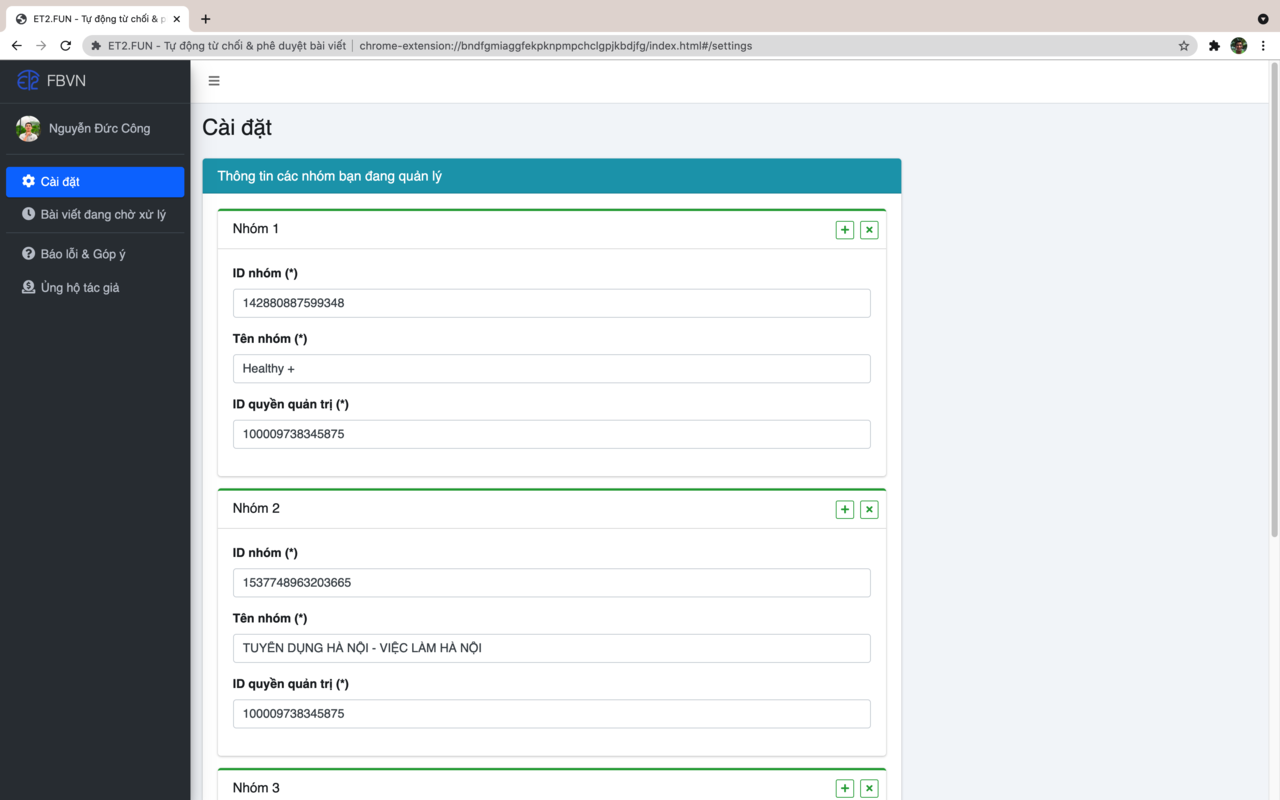Open the Chrome profile avatar menu
This screenshot has width=1280, height=800.
coord(1239,46)
